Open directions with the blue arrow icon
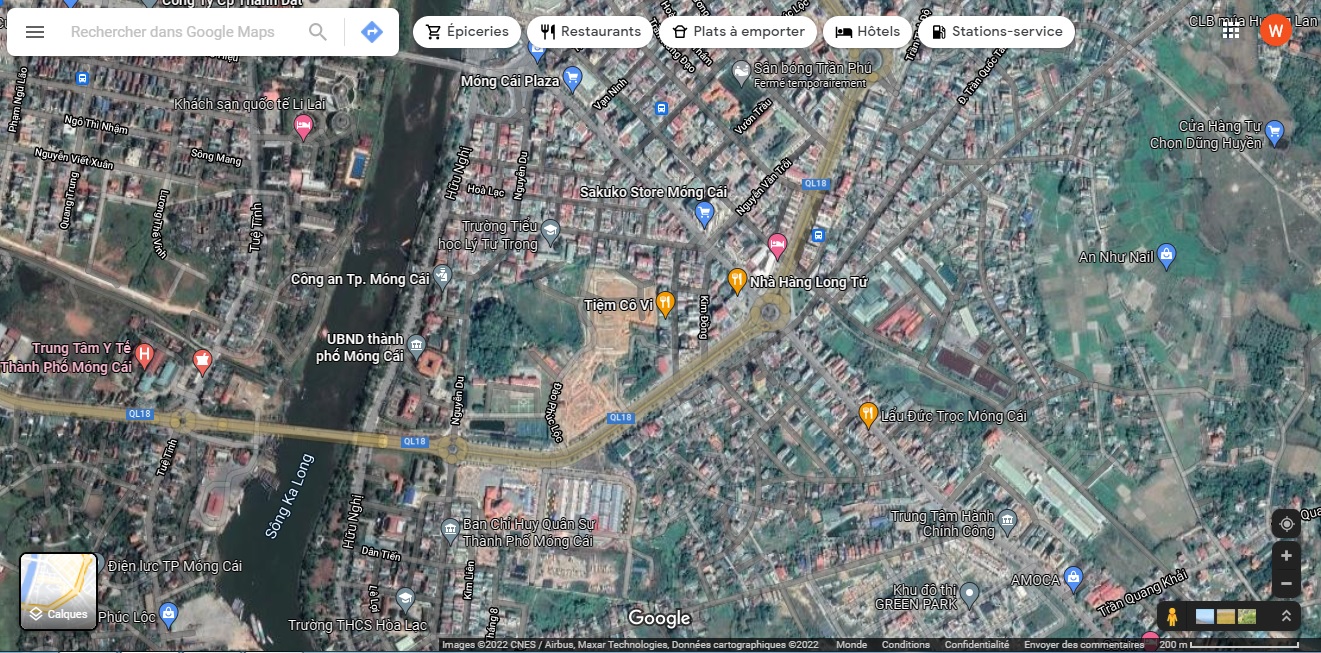This screenshot has height=653, width=1321. tap(372, 32)
